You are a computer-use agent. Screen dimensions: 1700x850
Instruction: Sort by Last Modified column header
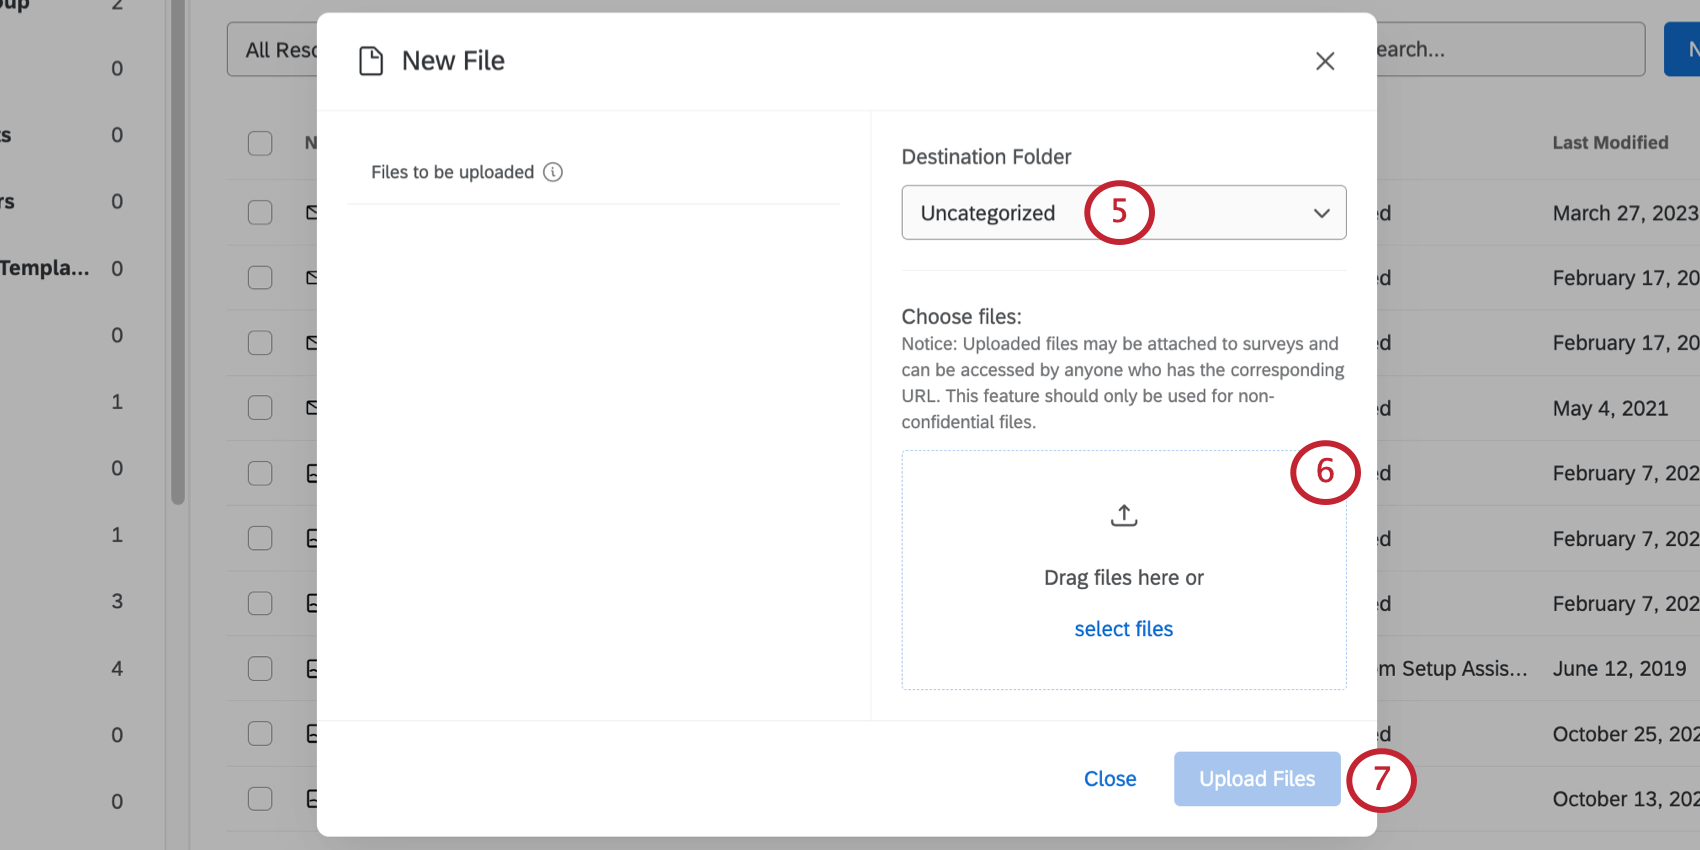[x=1610, y=143]
